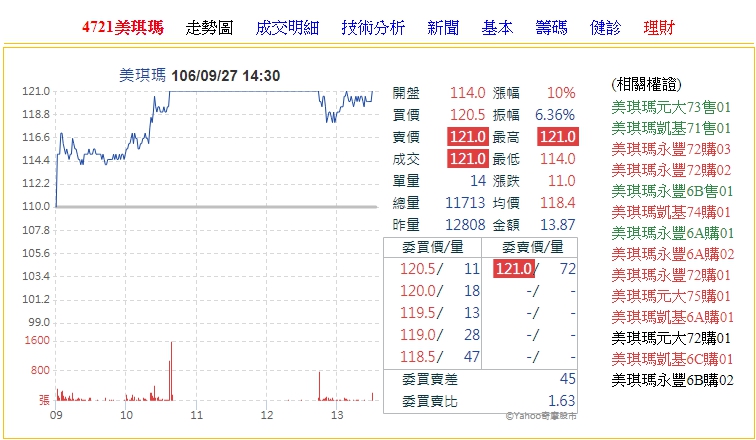Open warrant 美琪瑪凱基71售01

(671, 128)
